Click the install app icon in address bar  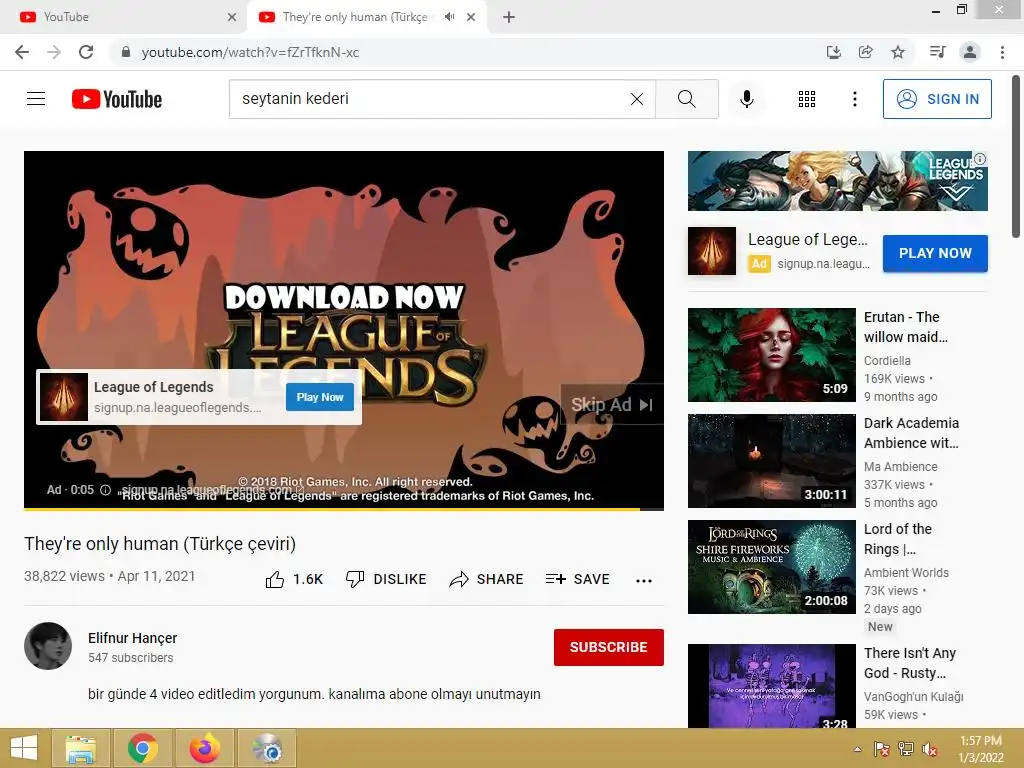[x=833, y=52]
